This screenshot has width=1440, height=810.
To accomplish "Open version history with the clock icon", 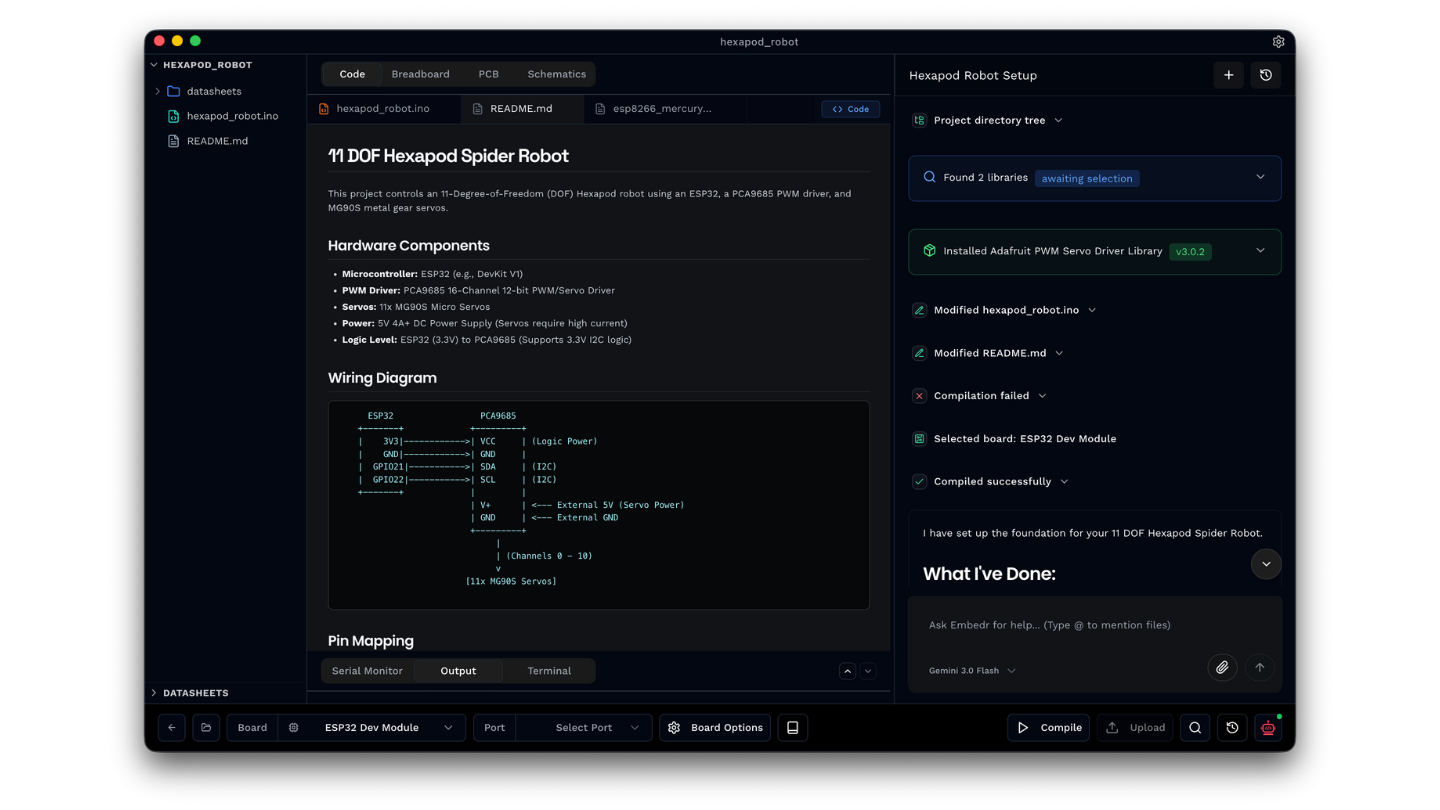I will click(1231, 727).
